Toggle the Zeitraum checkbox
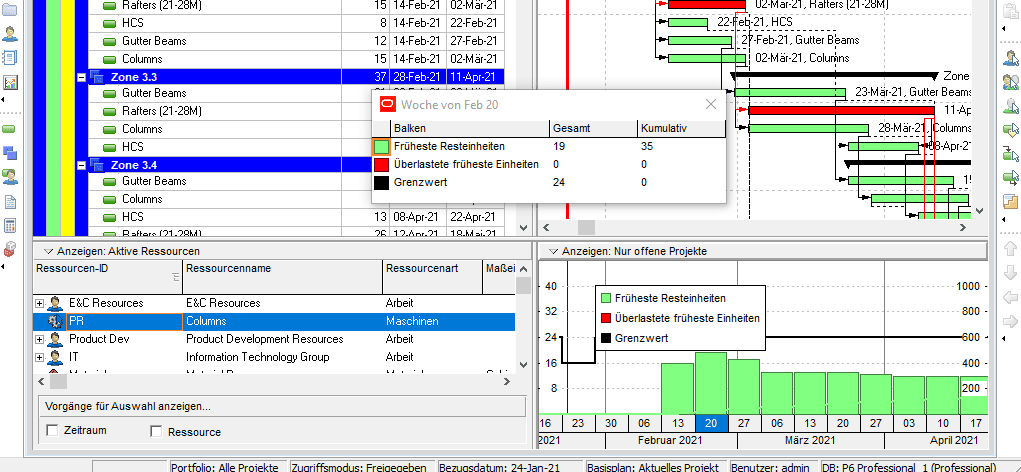This screenshot has height=472, width=1021. coord(53,430)
